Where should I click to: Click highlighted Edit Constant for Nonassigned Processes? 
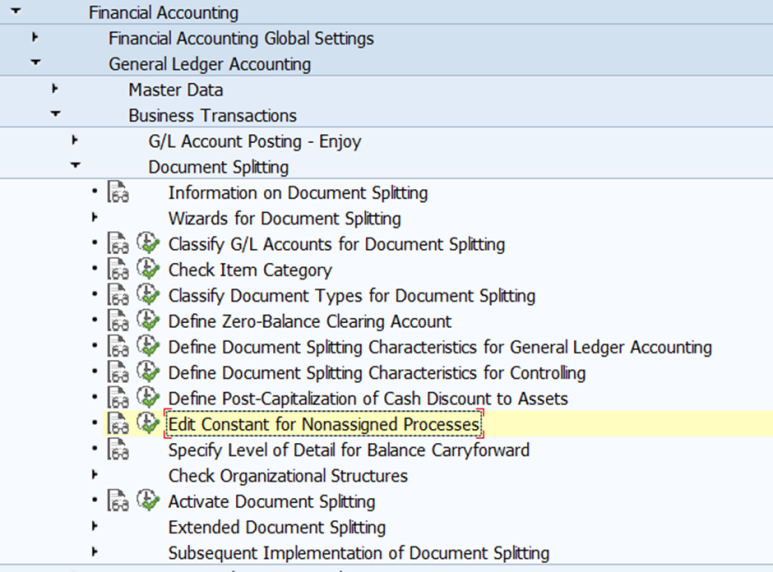click(323, 424)
